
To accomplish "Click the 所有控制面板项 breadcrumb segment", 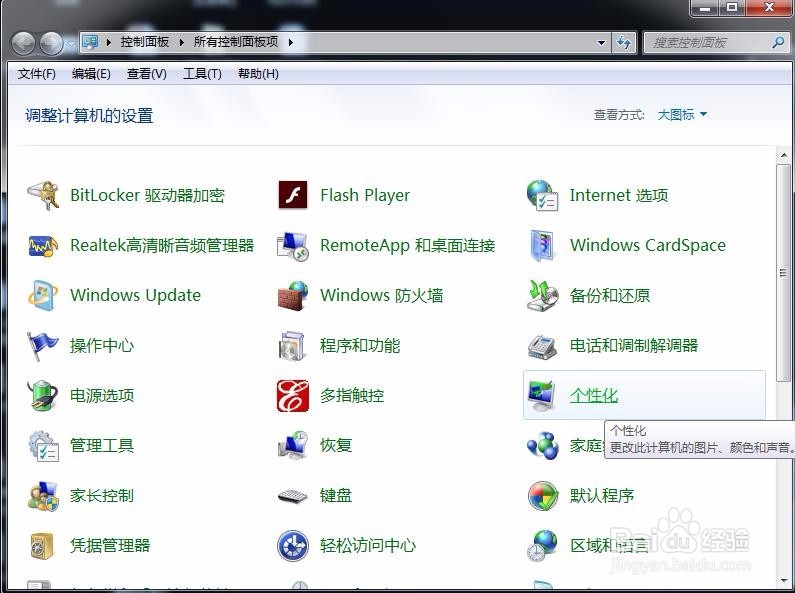I will (x=236, y=42).
